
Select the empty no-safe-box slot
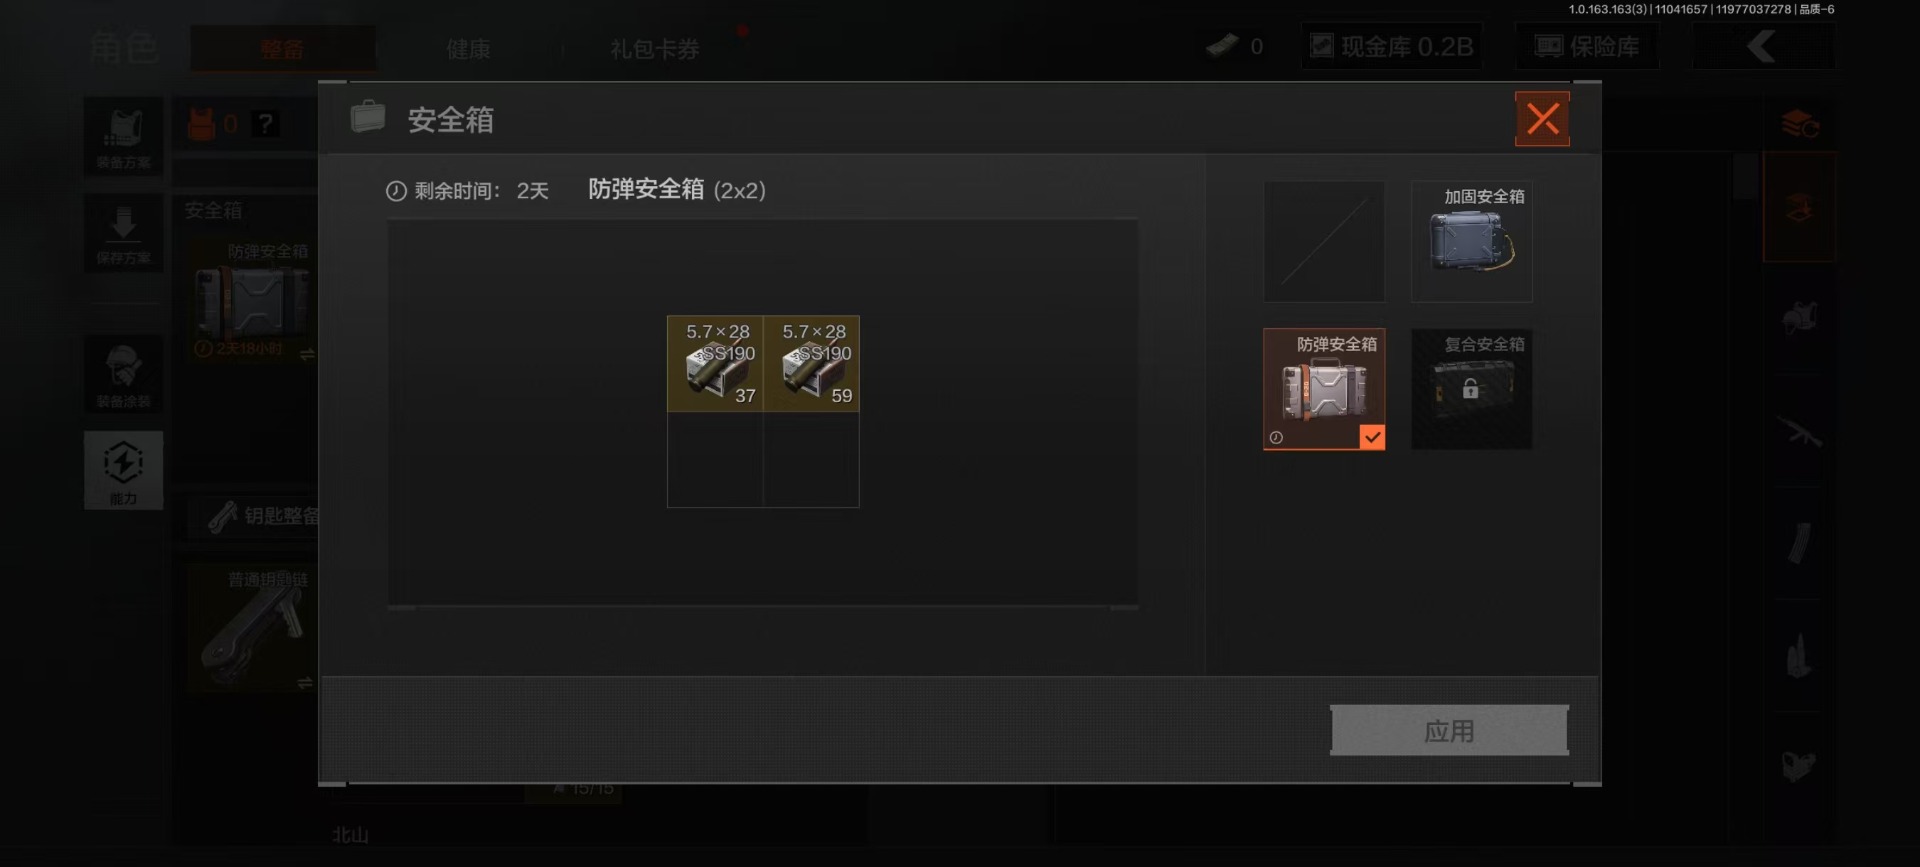coord(1324,241)
